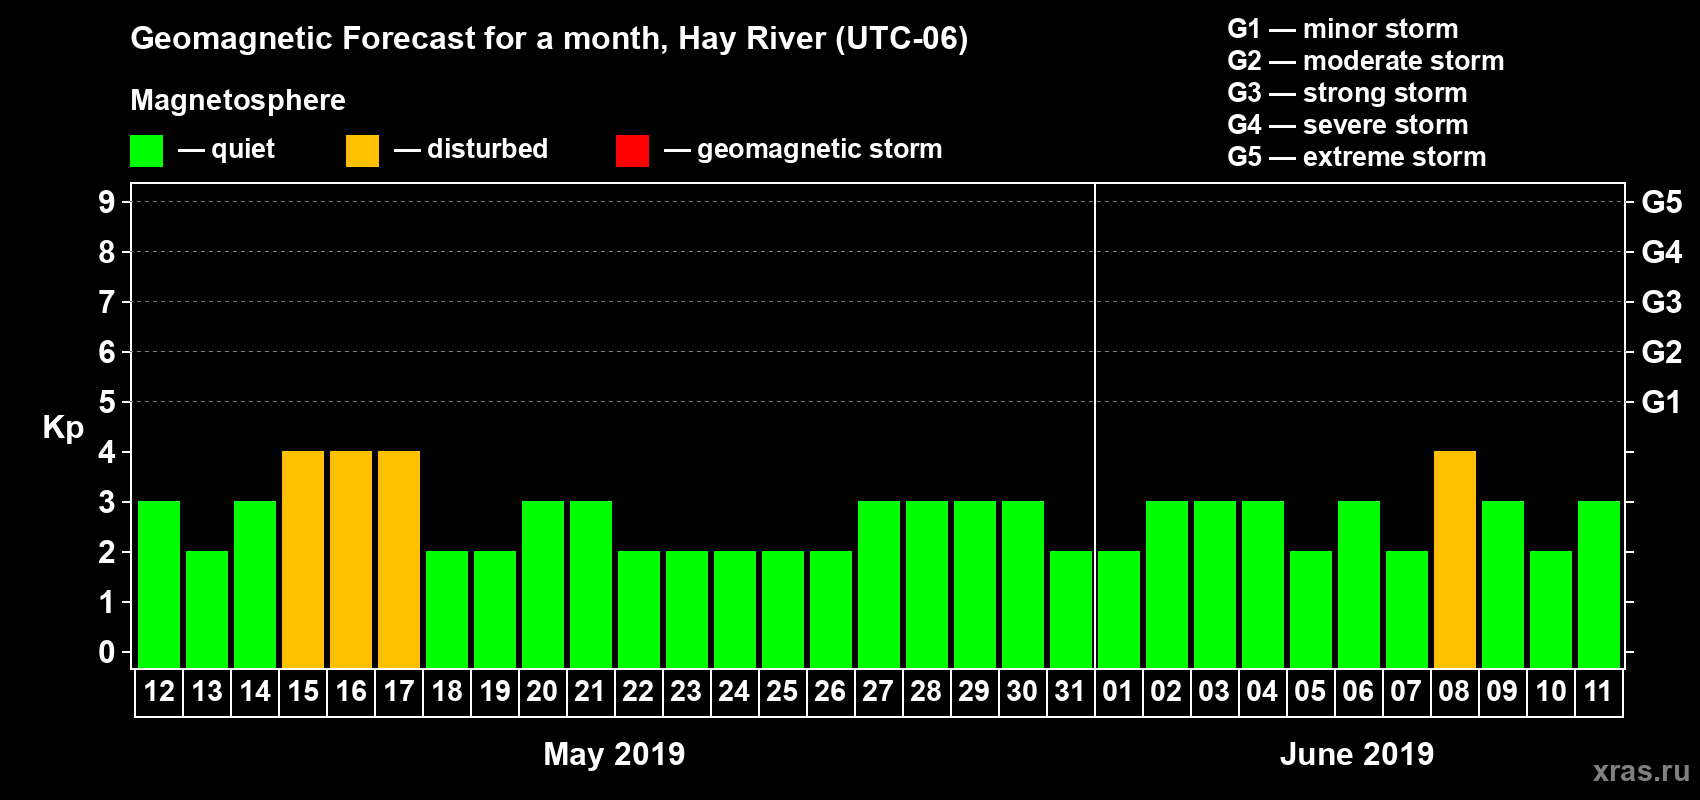Click the G3 scale label on right axis
The width and height of the screenshot is (1700, 800).
(1662, 302)
